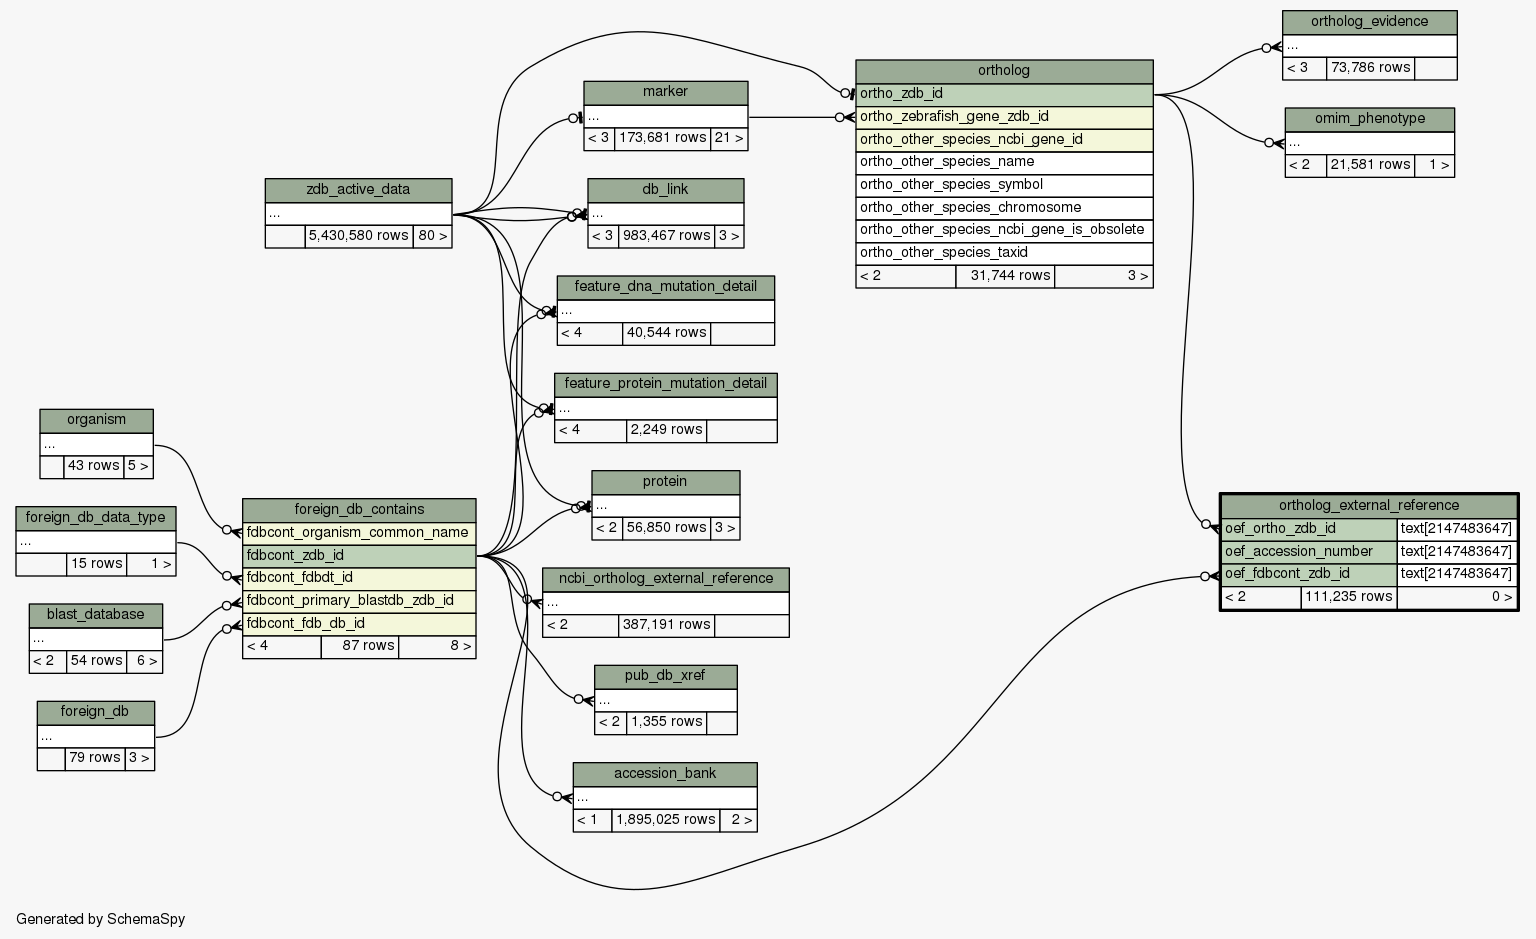Viewport: 1536px width, 939px height.
Task: Open the zdb_active_data table header
Action: coord(358,190)
